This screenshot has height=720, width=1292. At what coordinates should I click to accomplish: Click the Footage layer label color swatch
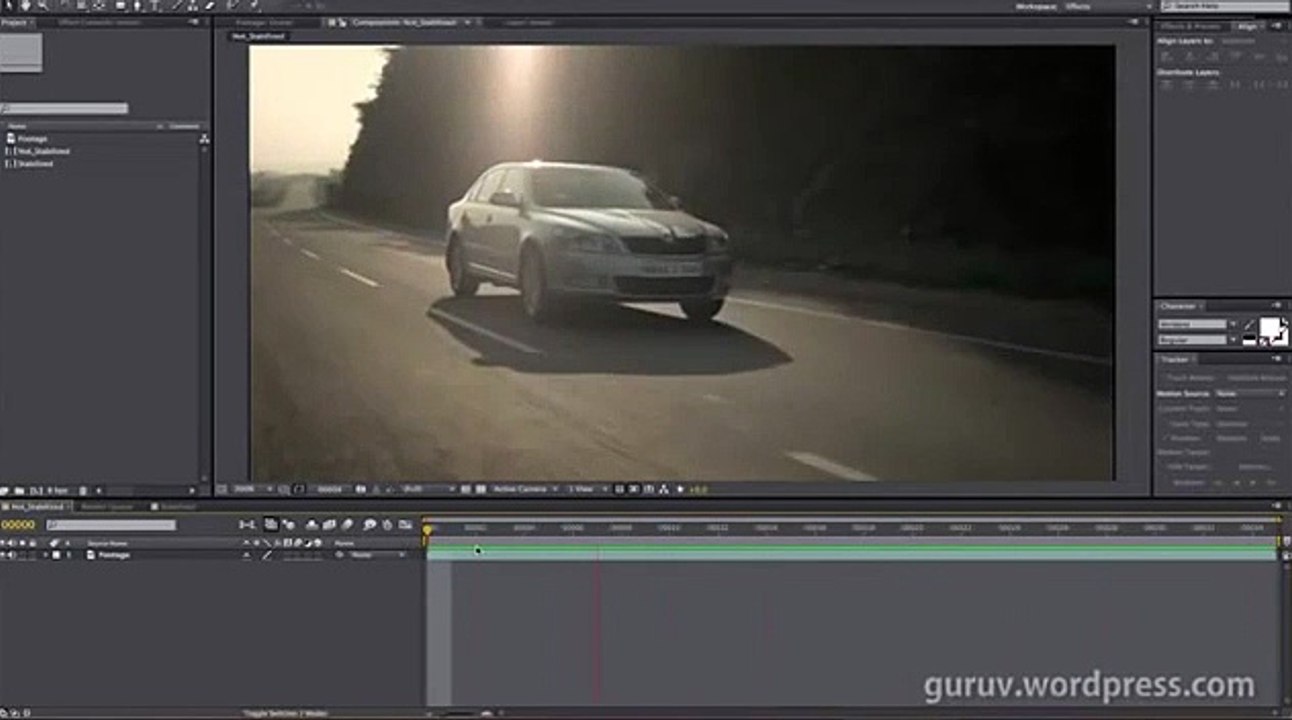[x=56, y=554]
